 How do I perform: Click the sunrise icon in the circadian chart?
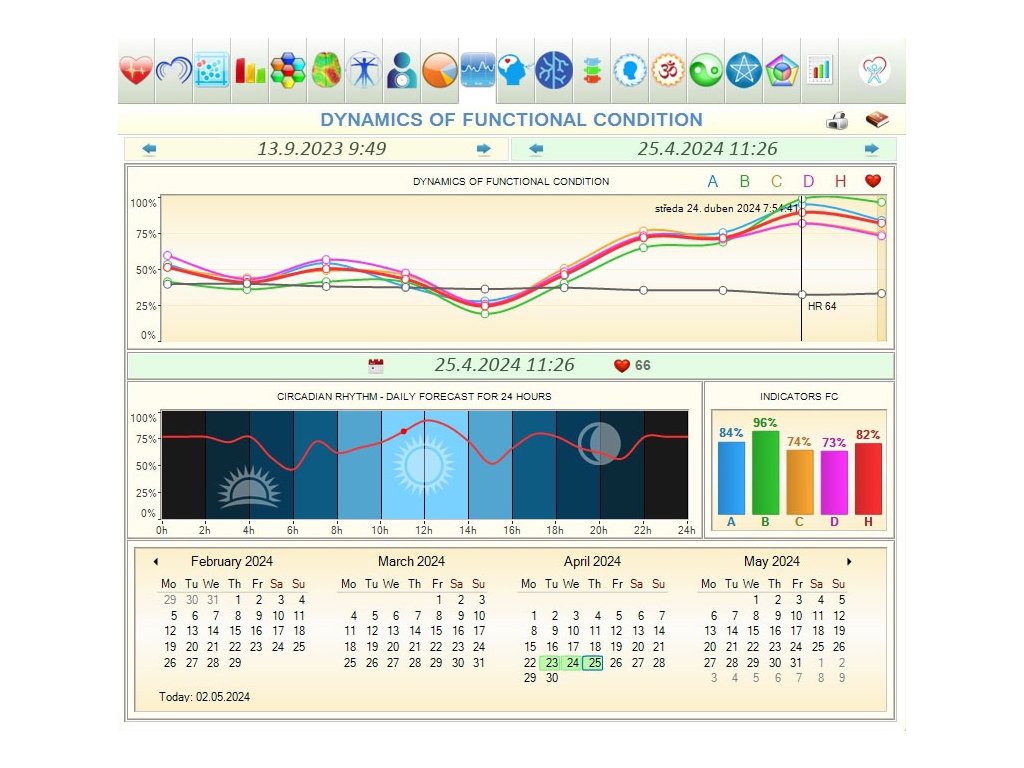[249, 487]
